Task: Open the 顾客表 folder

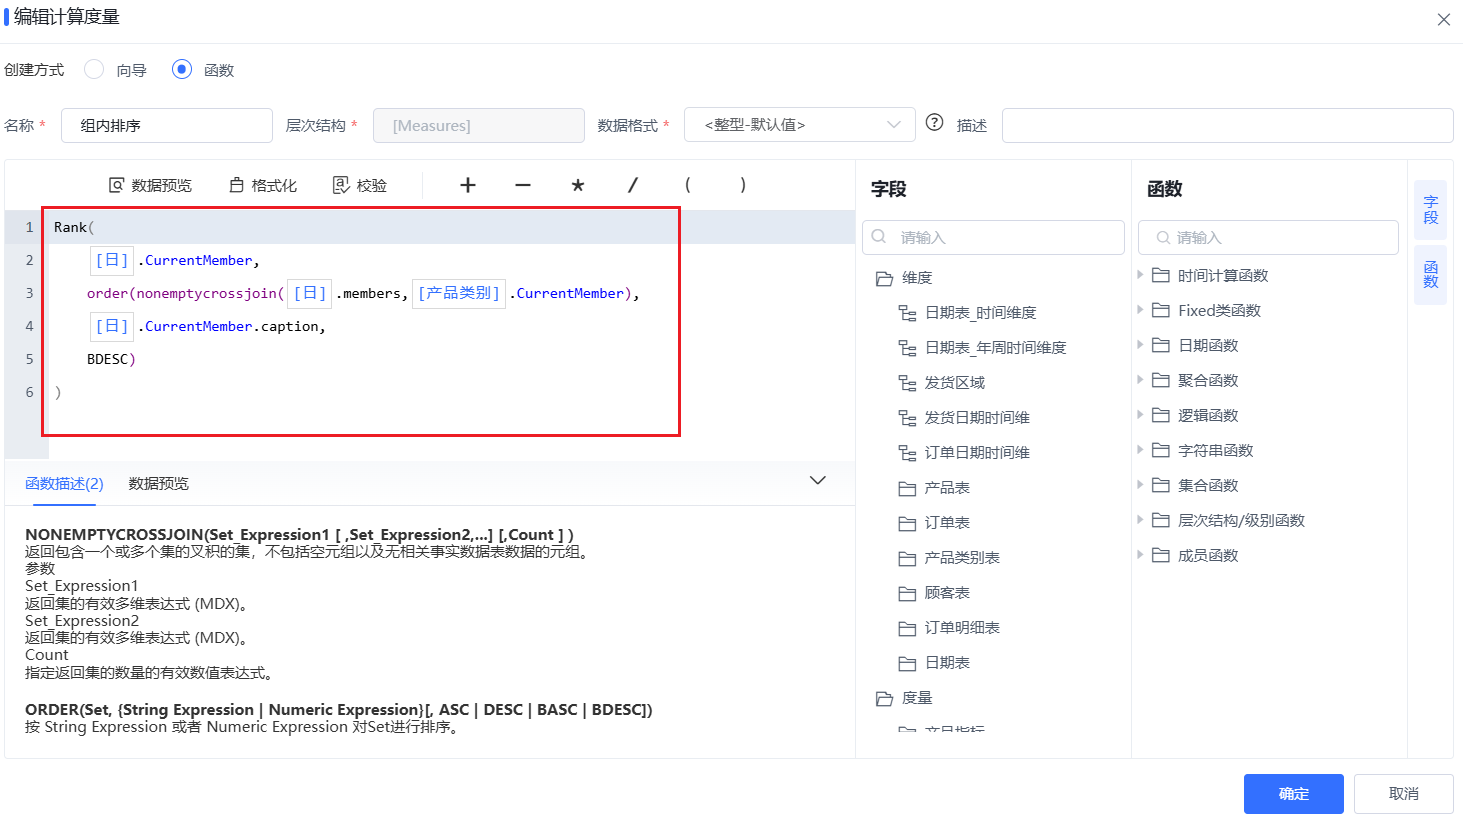Action: (x=947, y=593)
